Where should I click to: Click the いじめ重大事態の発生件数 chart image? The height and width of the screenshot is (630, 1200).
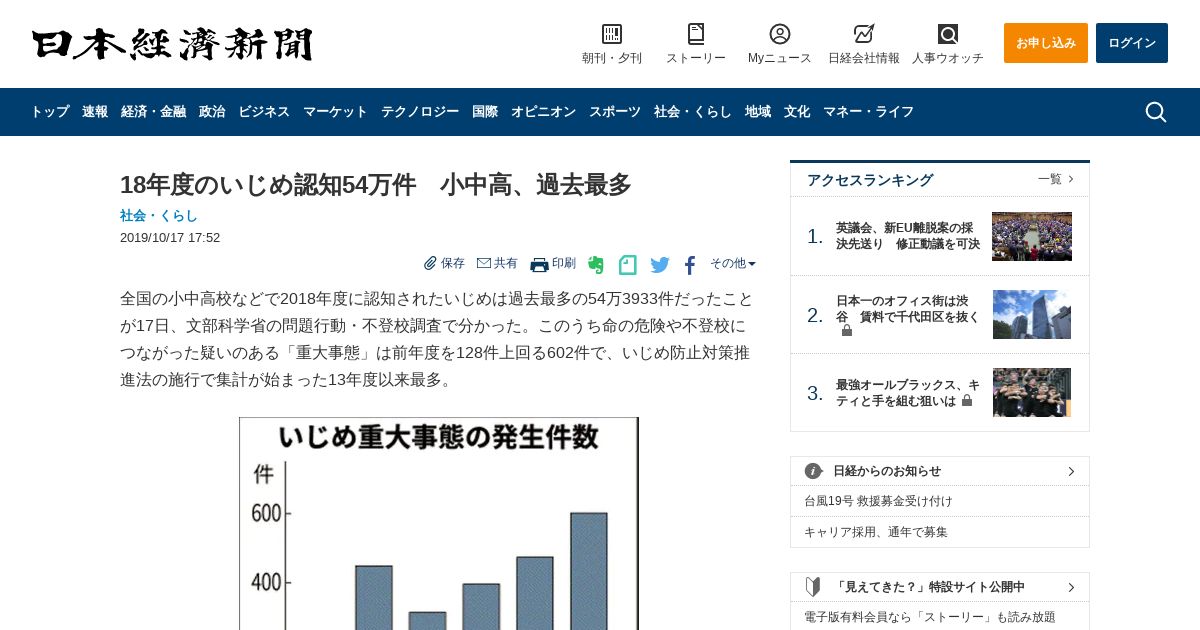(439, 523)
